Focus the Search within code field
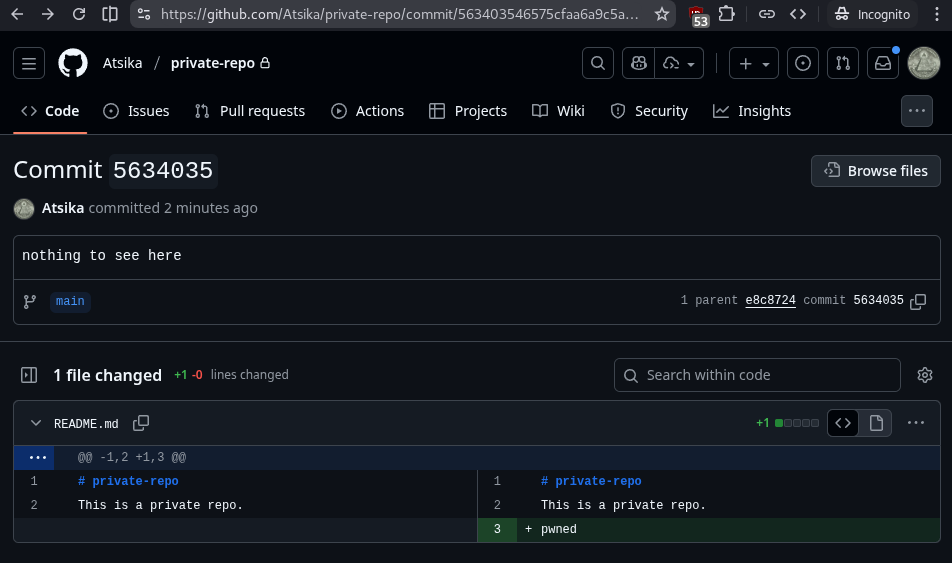Viewport: 952px width, 563px height. point(757,375)
